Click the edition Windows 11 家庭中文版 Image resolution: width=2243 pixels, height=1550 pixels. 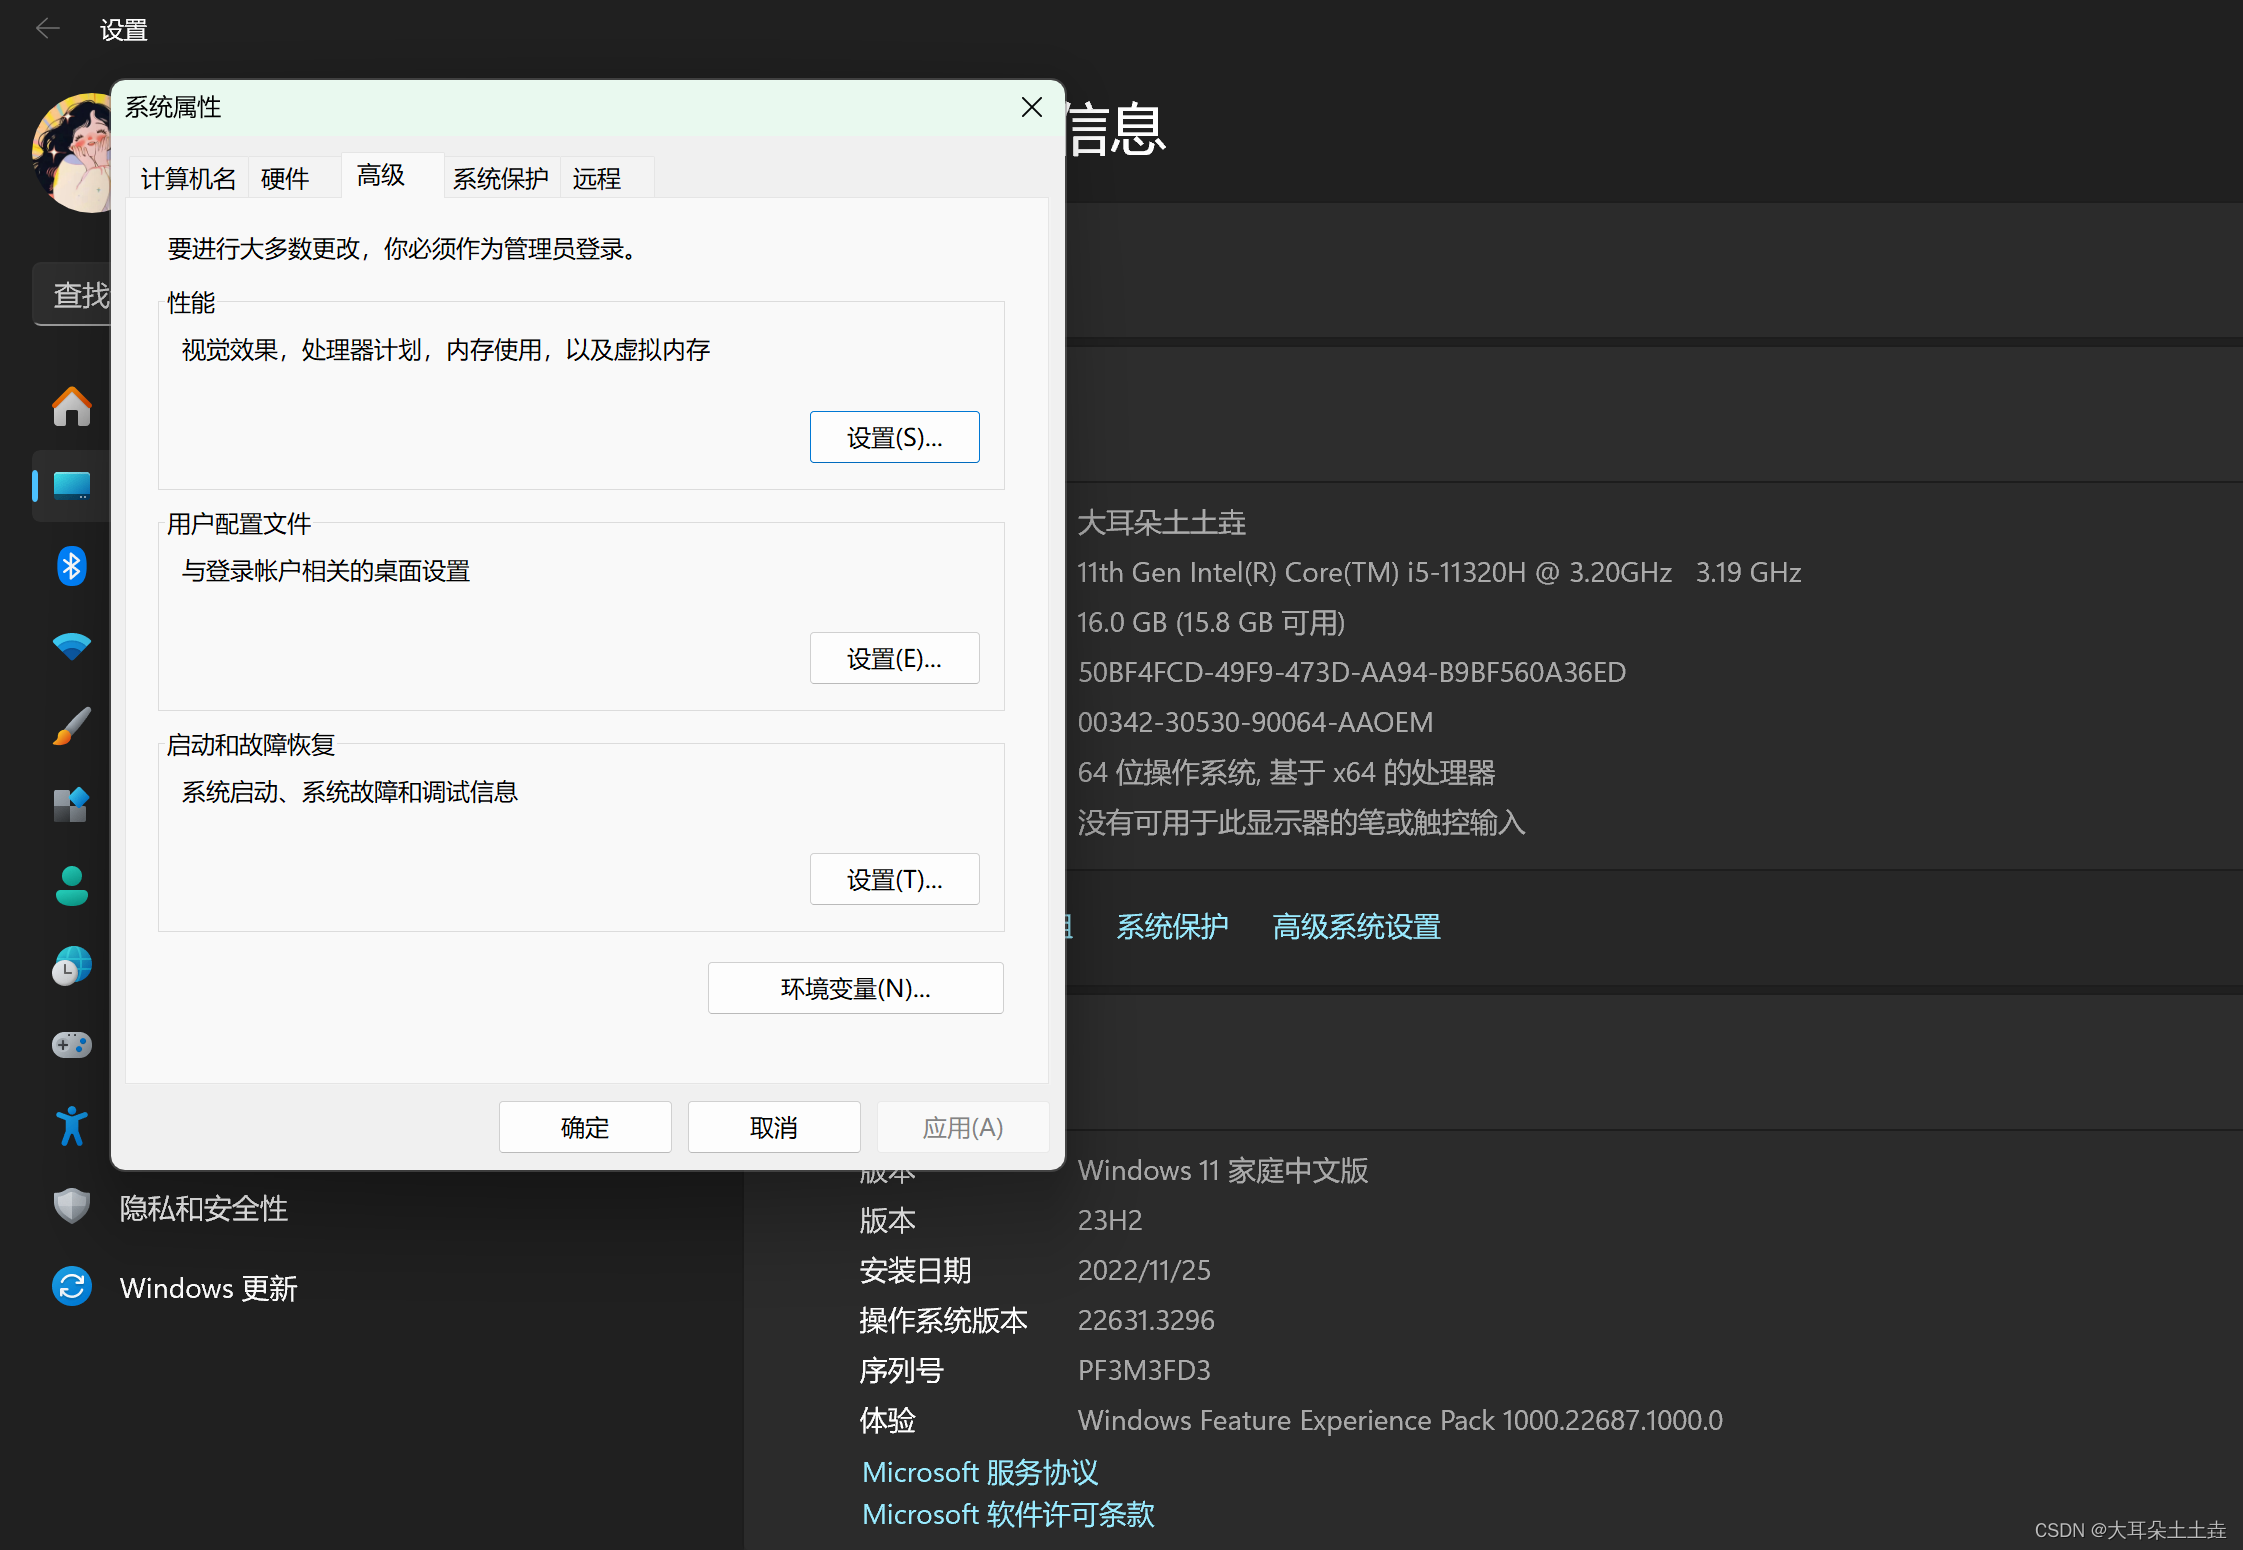1223,1170
